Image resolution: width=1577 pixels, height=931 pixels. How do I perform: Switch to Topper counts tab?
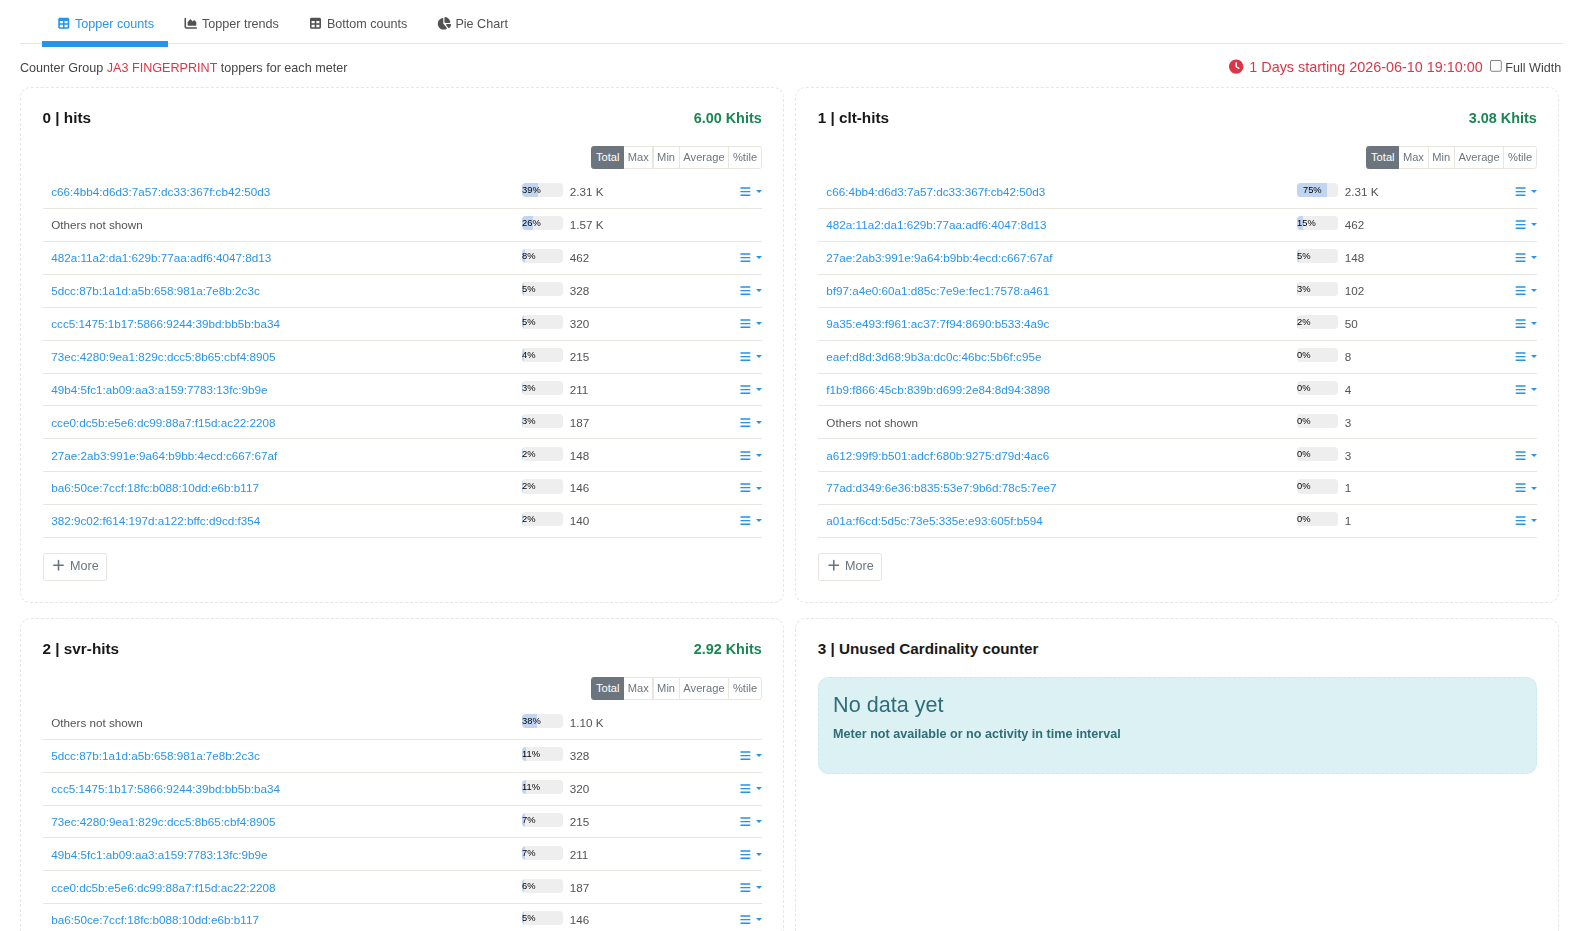(105, 24)
